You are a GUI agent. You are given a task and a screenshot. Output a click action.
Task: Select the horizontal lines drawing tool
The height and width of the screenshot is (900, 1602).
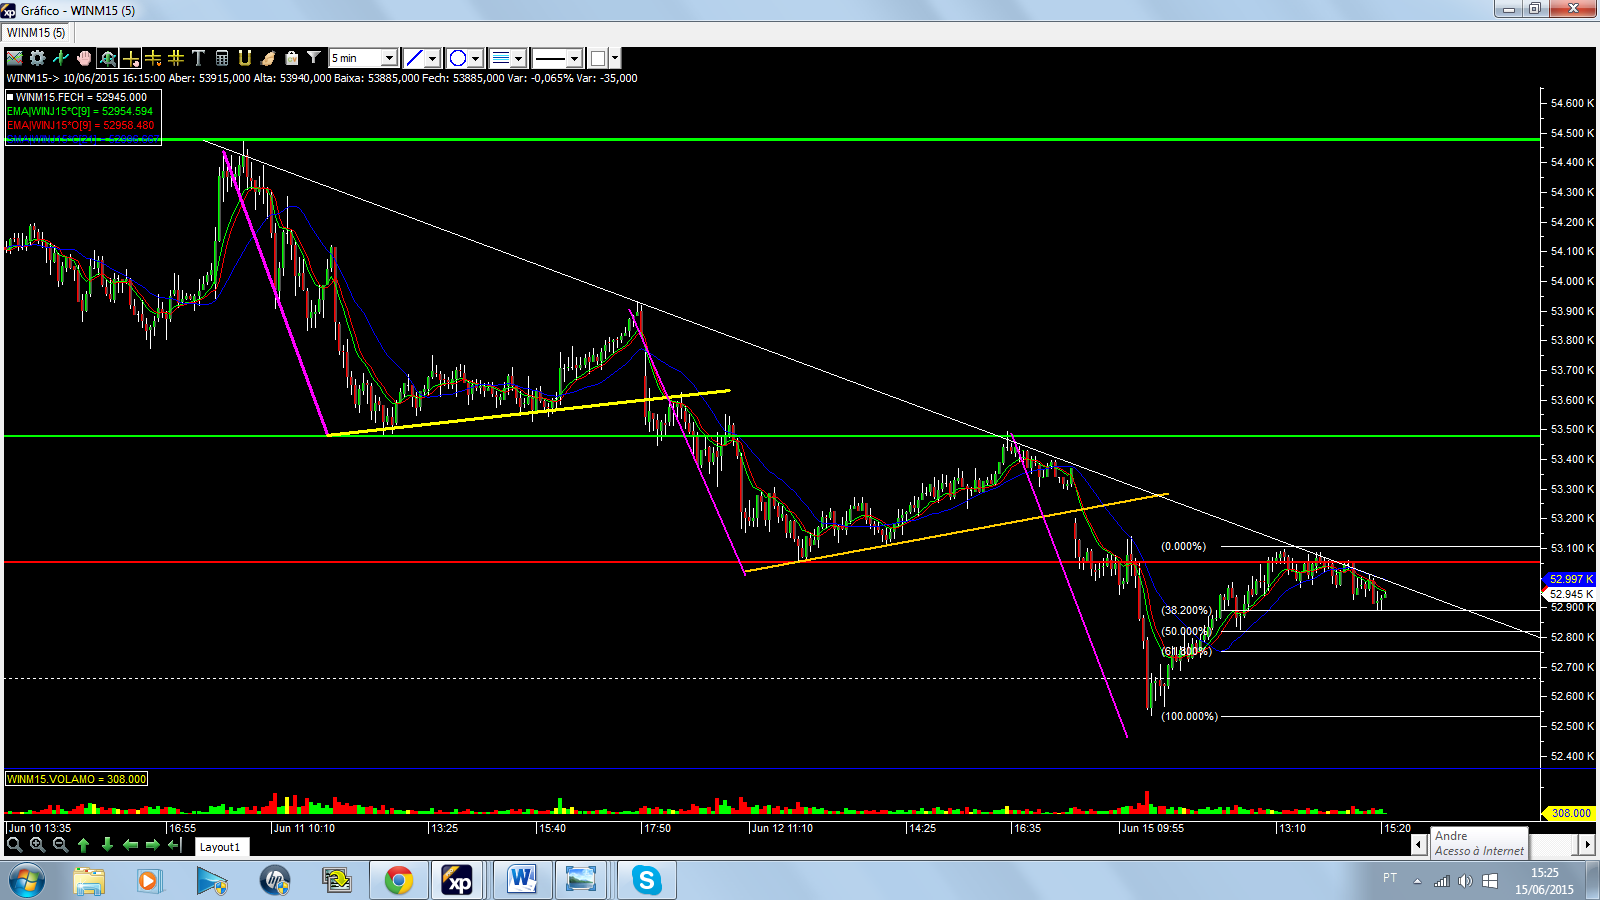pos(153,58)
